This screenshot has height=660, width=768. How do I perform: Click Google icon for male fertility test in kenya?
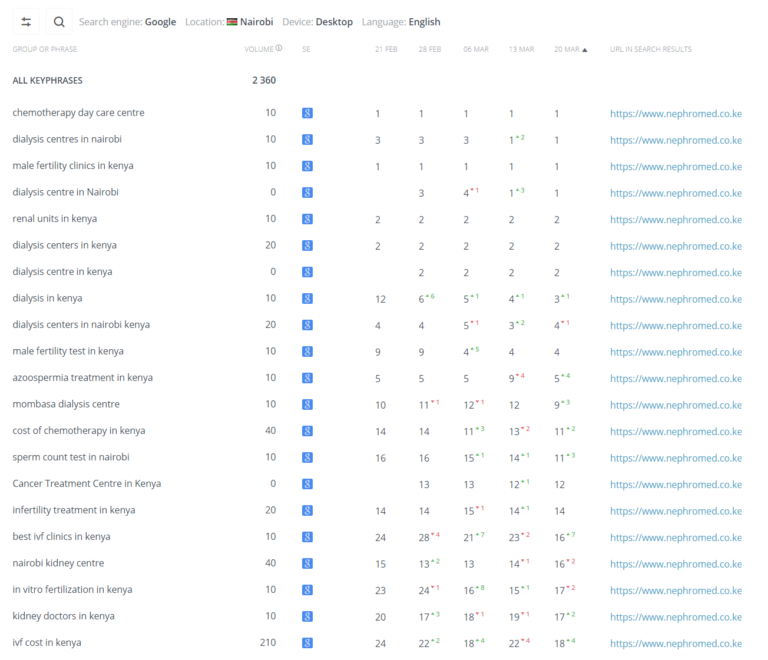pyautogui.click(x=307, y=351)
